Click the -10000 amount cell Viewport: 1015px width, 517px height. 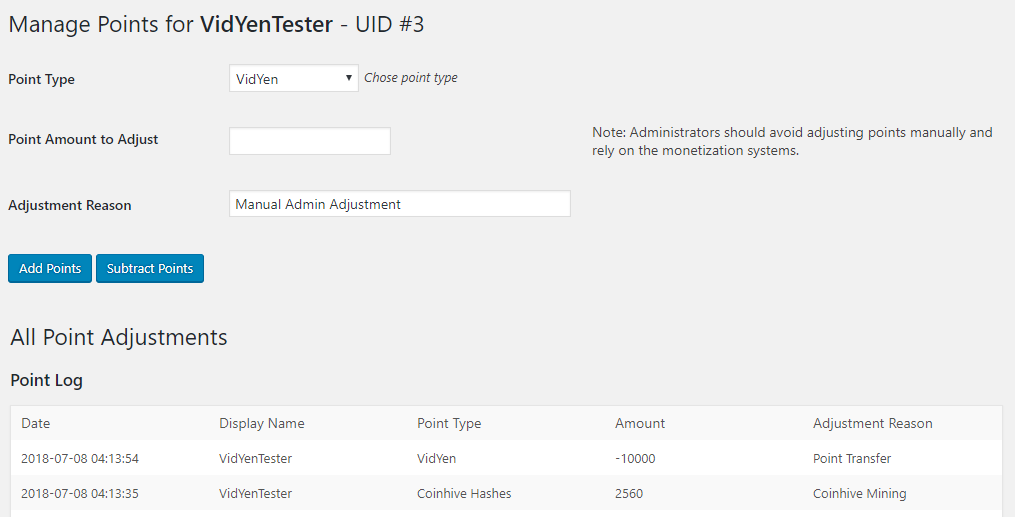click(635, 458)
